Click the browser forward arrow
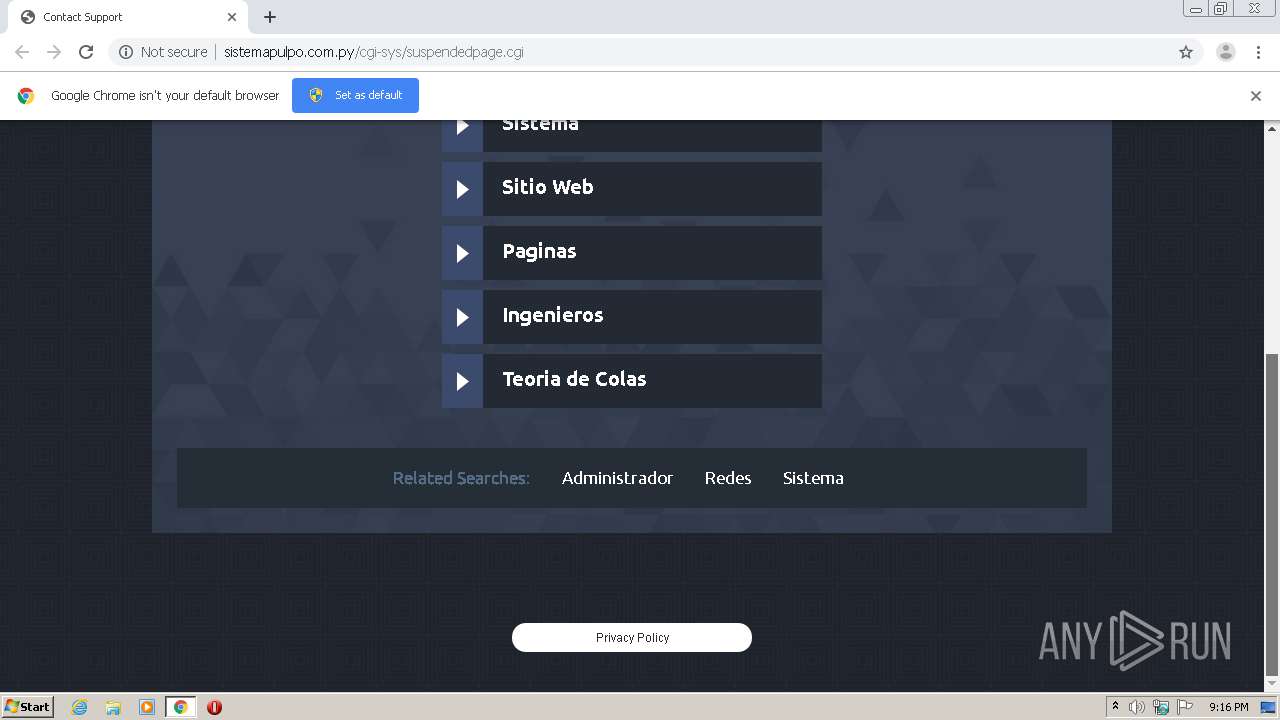This screenshot has height=720, width=1280. click(54, 52)
